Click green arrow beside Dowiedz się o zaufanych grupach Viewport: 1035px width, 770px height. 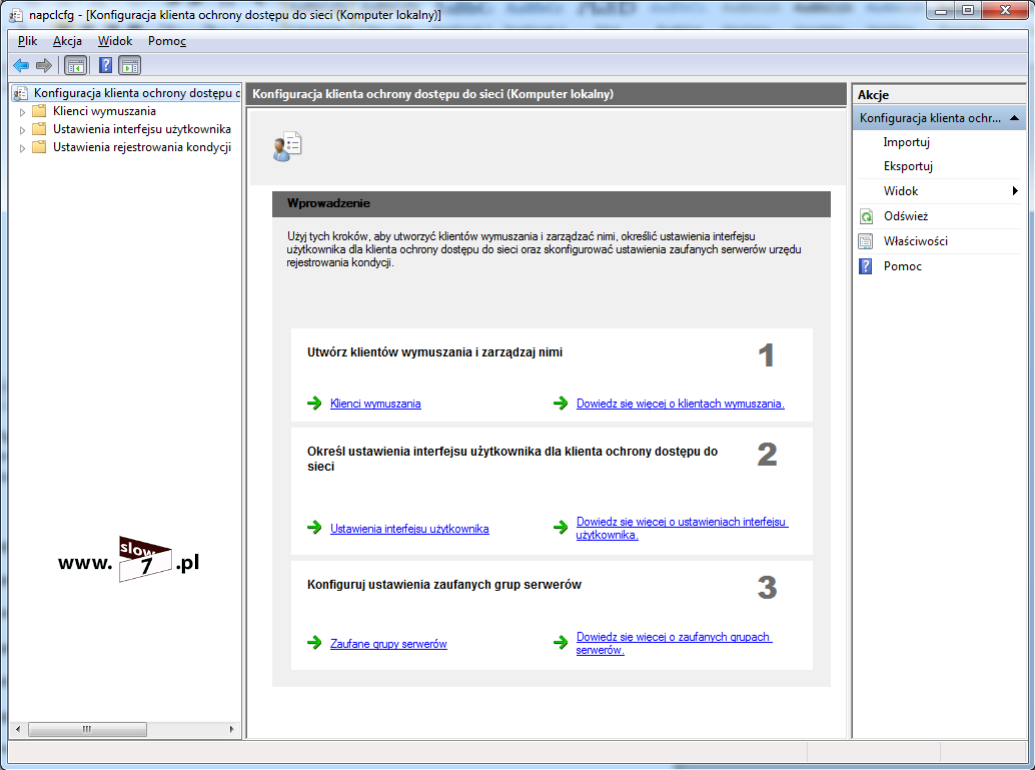[x=560, y=643]
